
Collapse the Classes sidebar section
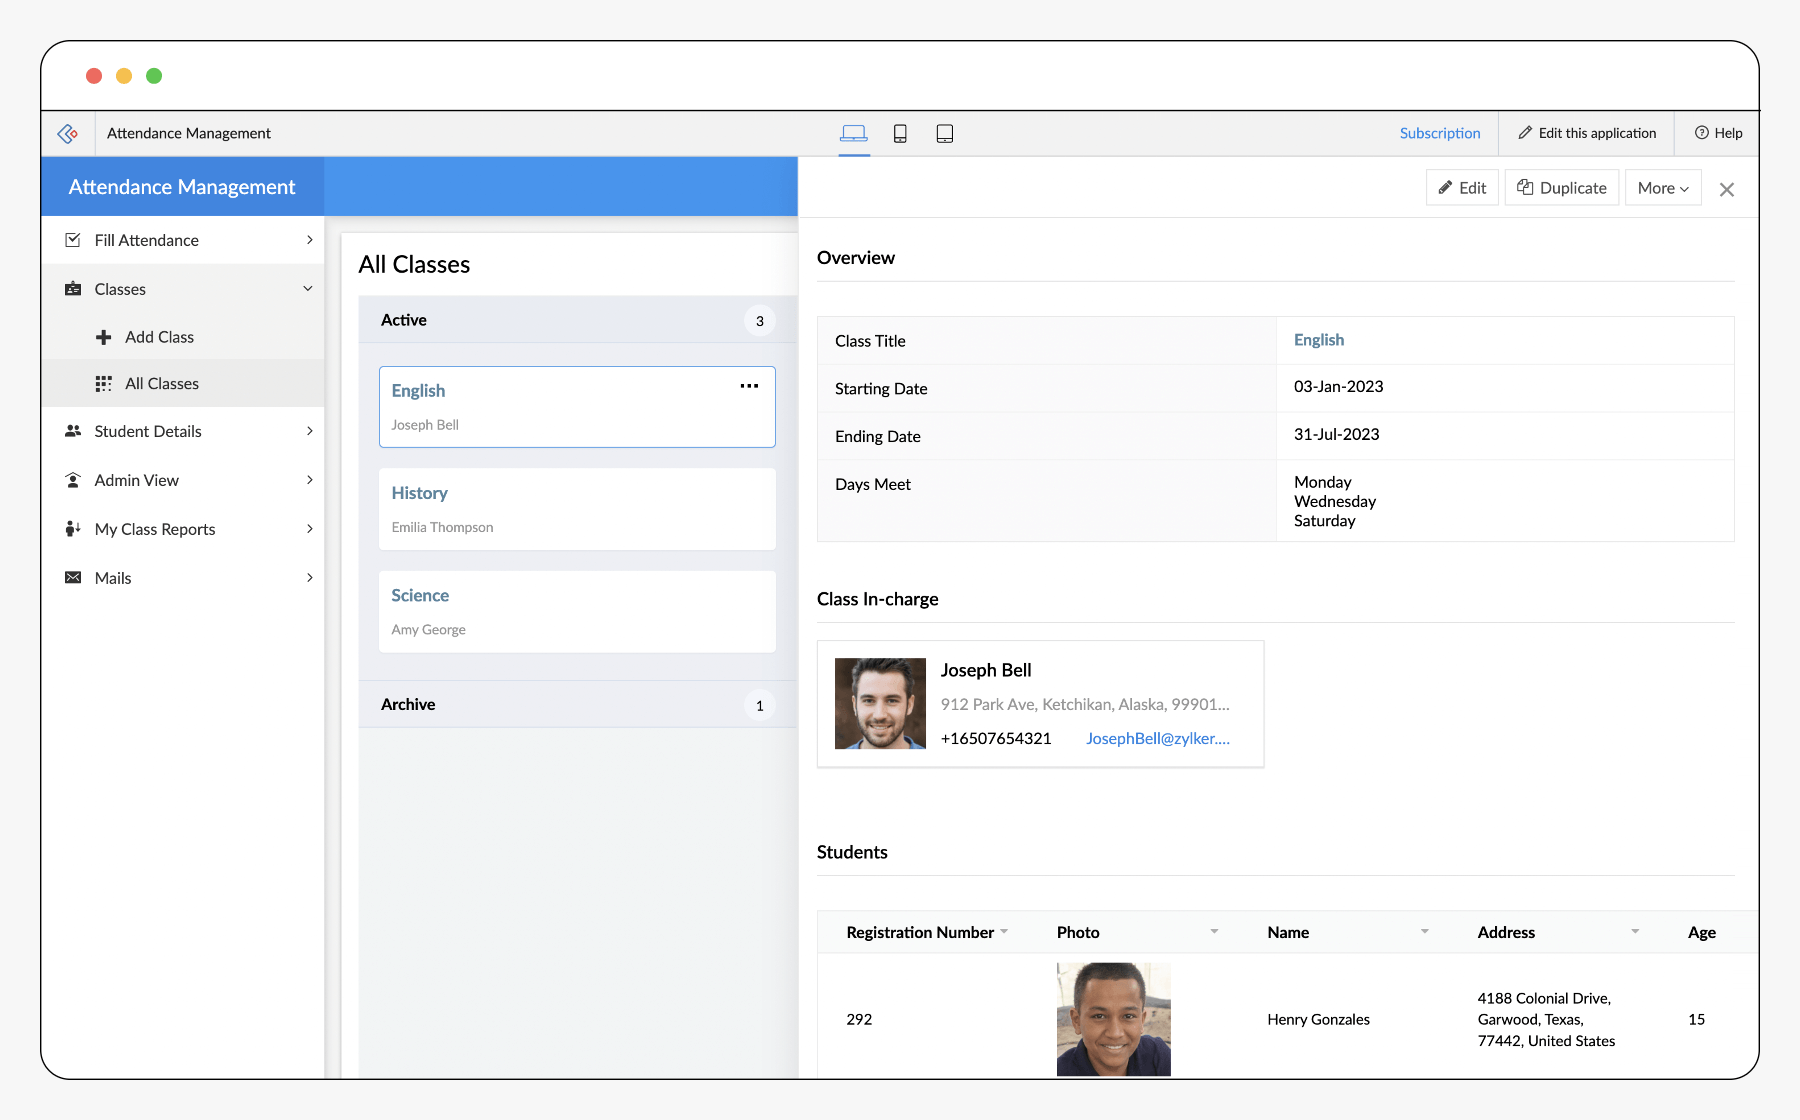[x=307, y=289]
